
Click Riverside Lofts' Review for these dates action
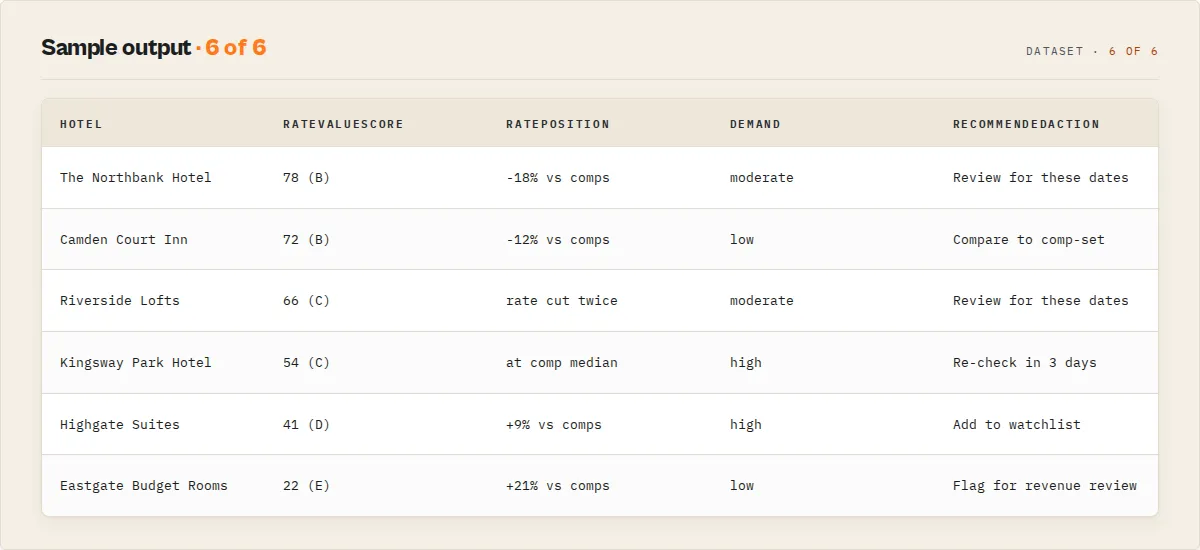[1041, 301]
